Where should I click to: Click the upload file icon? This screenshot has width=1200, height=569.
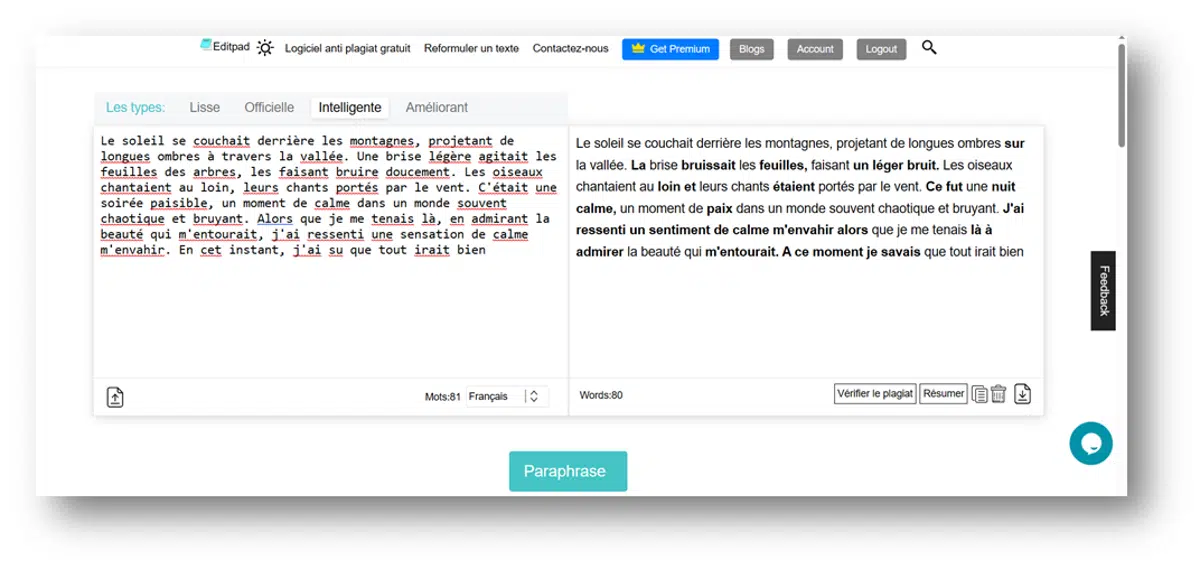pyautogui.click(x=115, y=397)
